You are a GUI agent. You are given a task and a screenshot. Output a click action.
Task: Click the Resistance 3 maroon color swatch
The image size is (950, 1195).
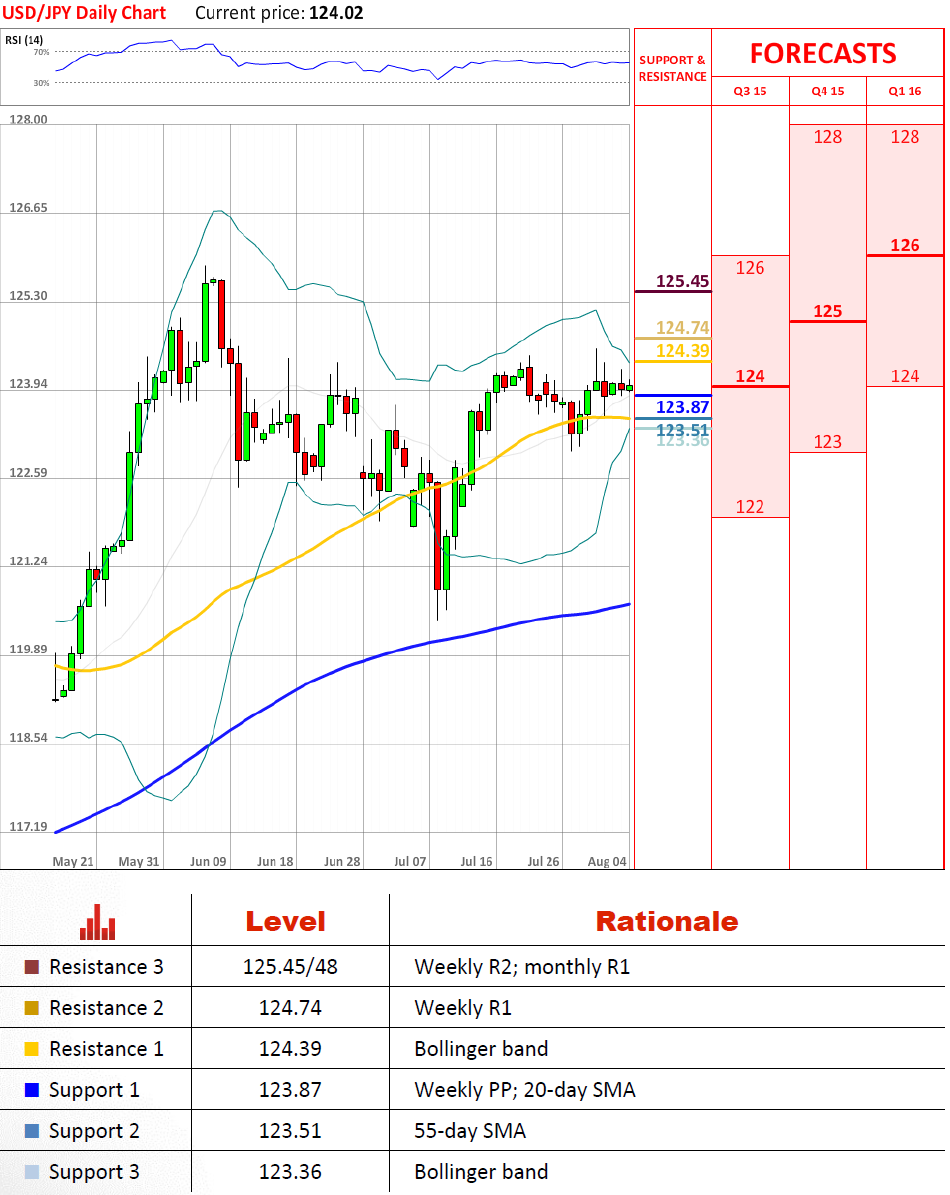tap(31, 967)
